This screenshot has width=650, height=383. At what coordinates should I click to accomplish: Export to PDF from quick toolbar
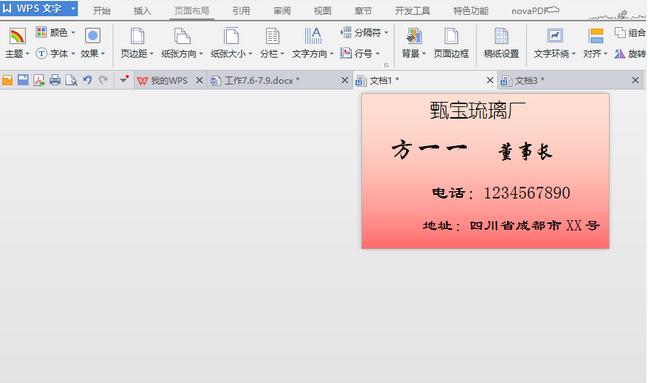tap(39, 80)
